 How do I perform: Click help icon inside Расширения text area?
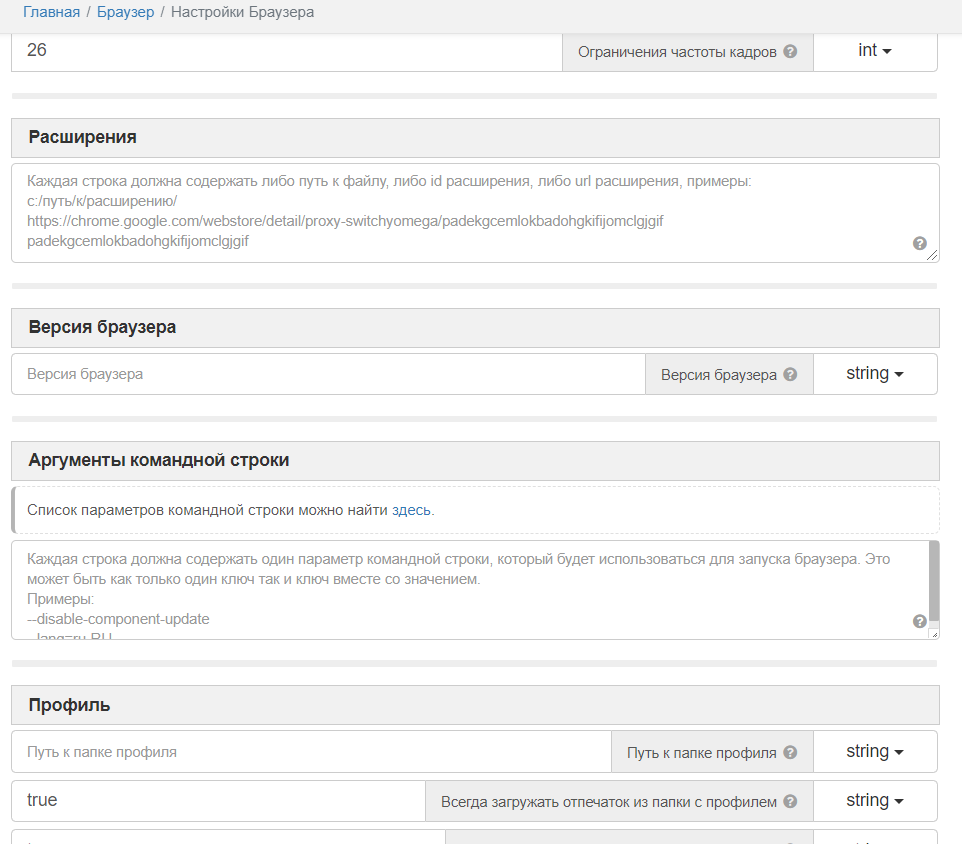[920, 243]
